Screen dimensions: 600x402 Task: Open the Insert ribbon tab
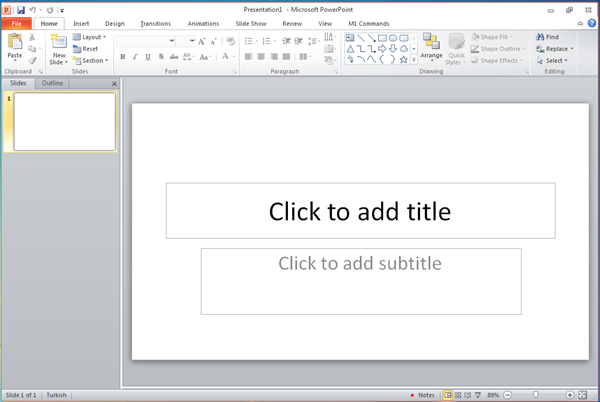(x=81, y=22)
